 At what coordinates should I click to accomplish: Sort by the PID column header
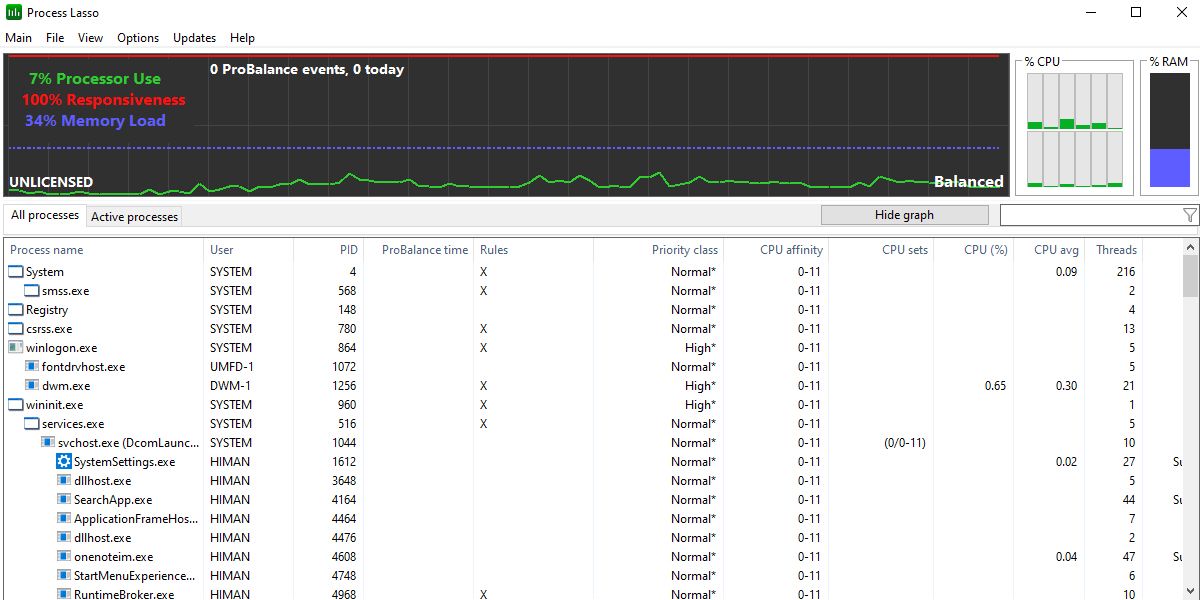328,250
